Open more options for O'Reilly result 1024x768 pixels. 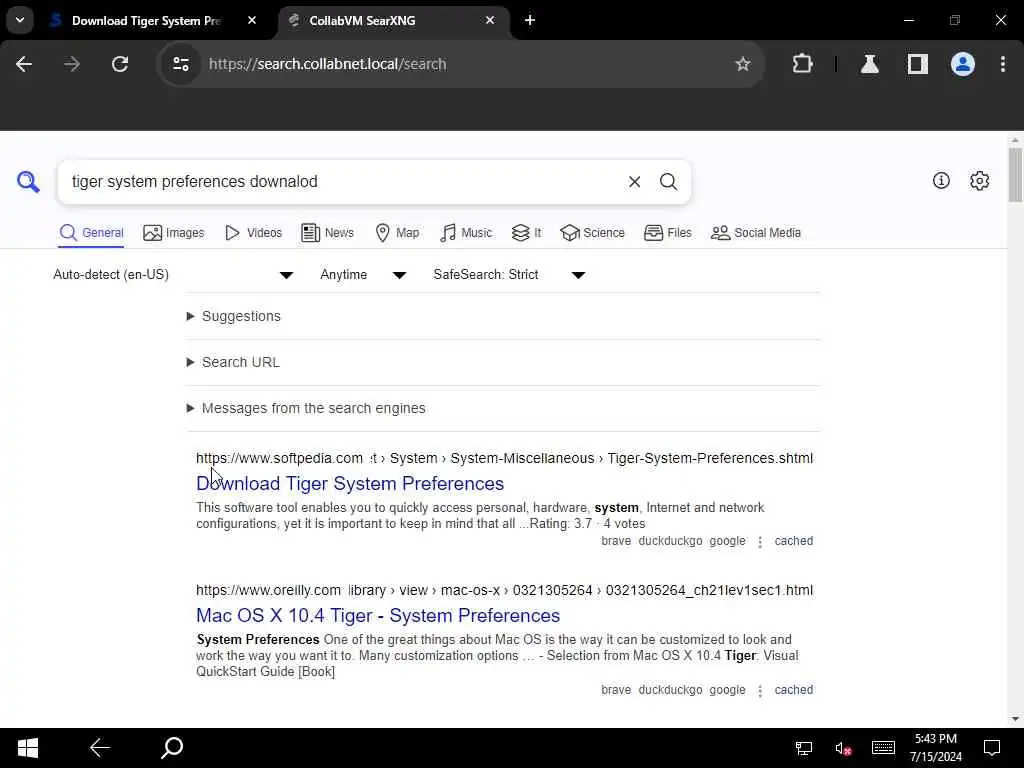pyautogui.click(x=760, y=691)
